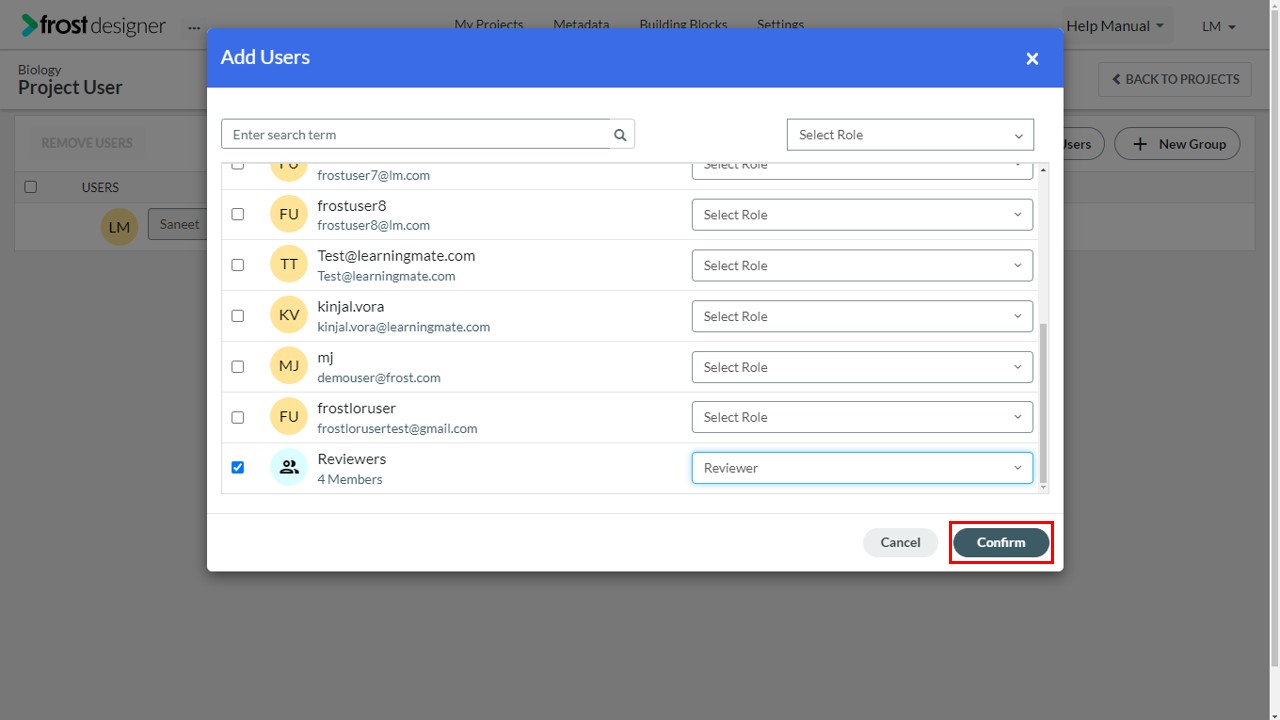Check the mj user checkbox
Image resolution: width=1280 pixels, height=720 pixels.
[237, 367]
